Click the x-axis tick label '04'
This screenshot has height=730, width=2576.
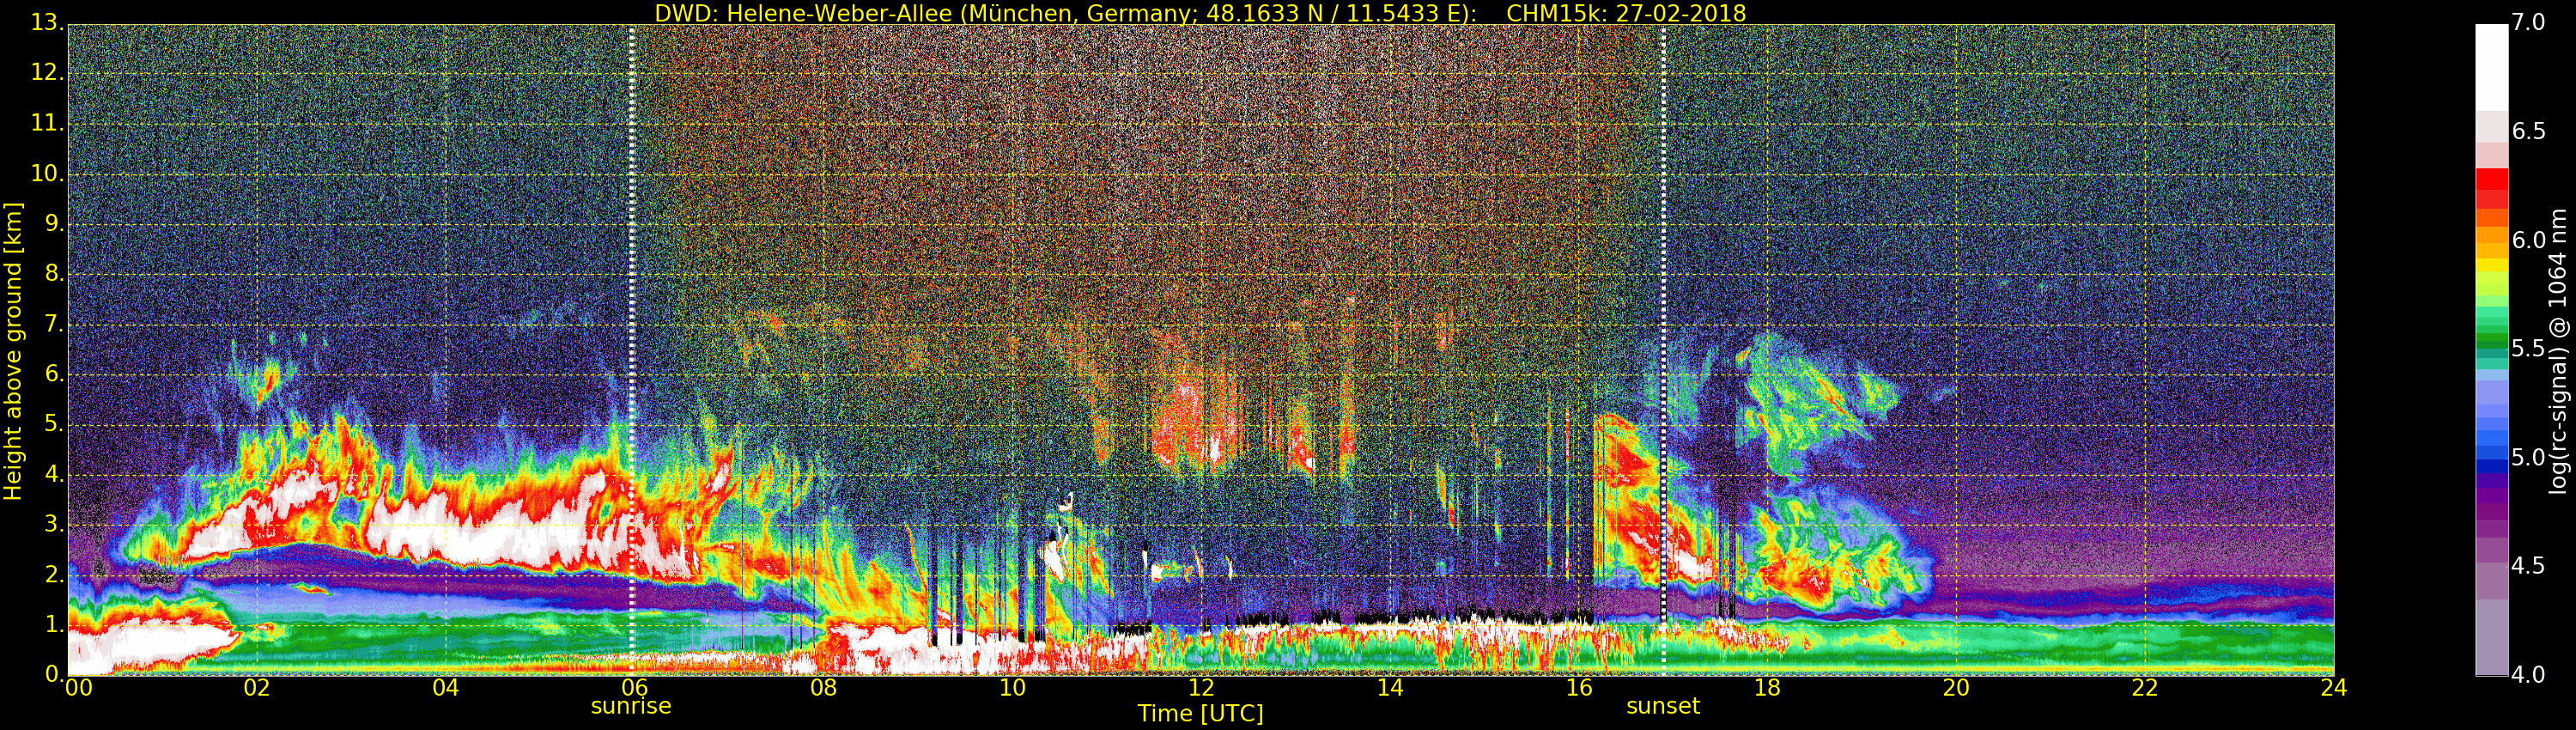[x=446, y=687]
